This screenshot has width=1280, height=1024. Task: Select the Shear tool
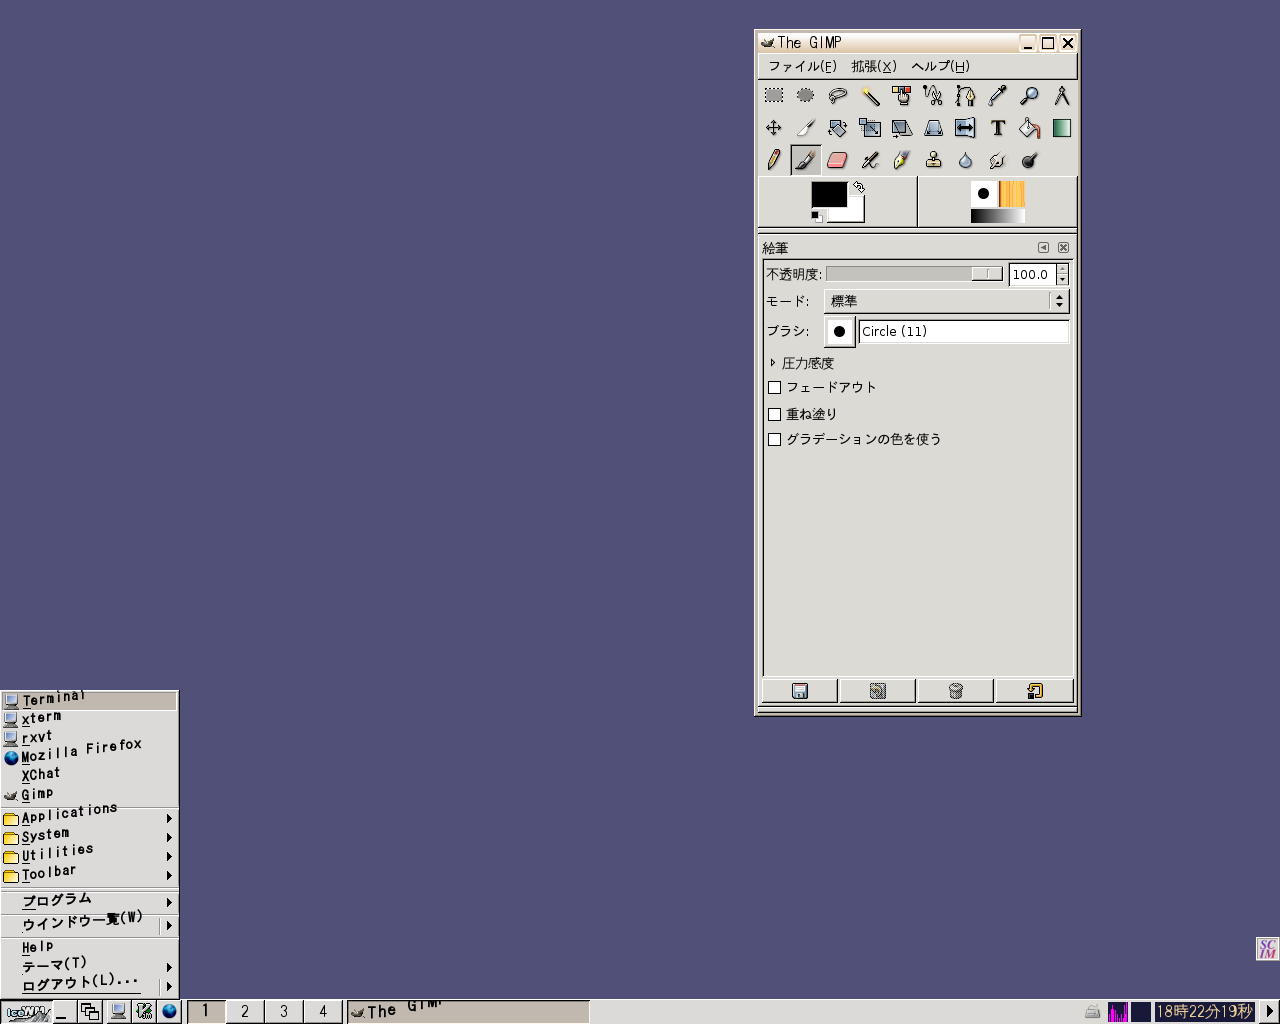(x=902, y=128)
